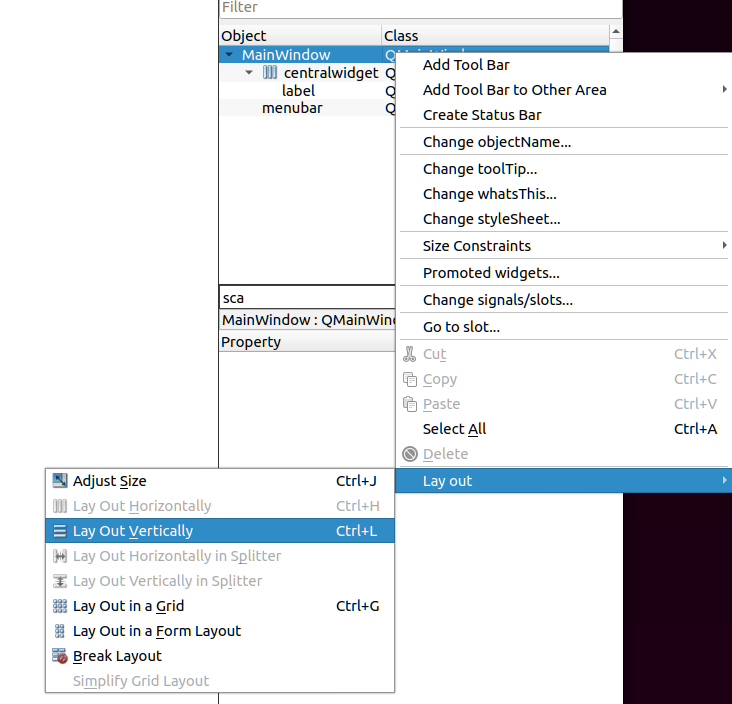Click the Lay Out in a Grid icon

60,606
